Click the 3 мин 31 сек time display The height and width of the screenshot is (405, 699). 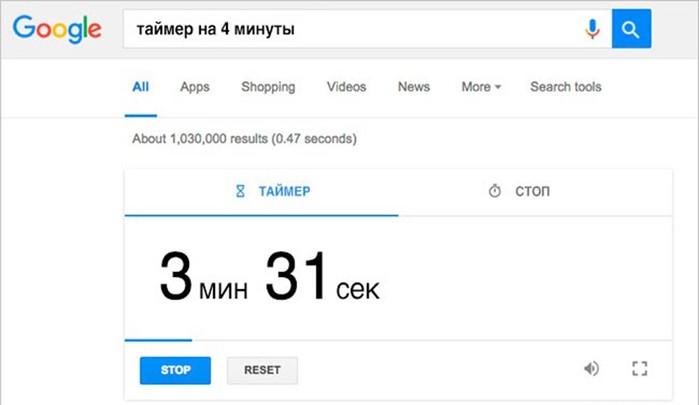269,277
